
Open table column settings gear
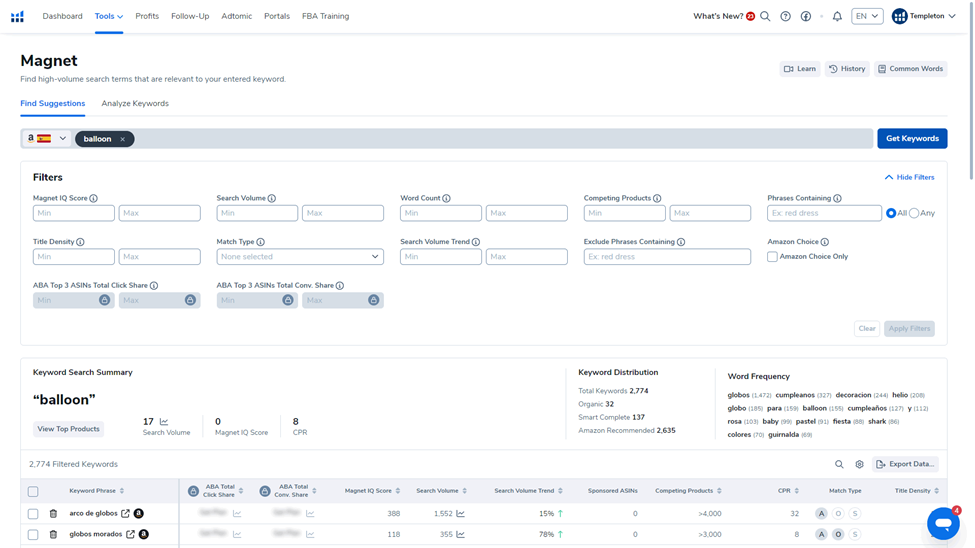coord(859,464)
